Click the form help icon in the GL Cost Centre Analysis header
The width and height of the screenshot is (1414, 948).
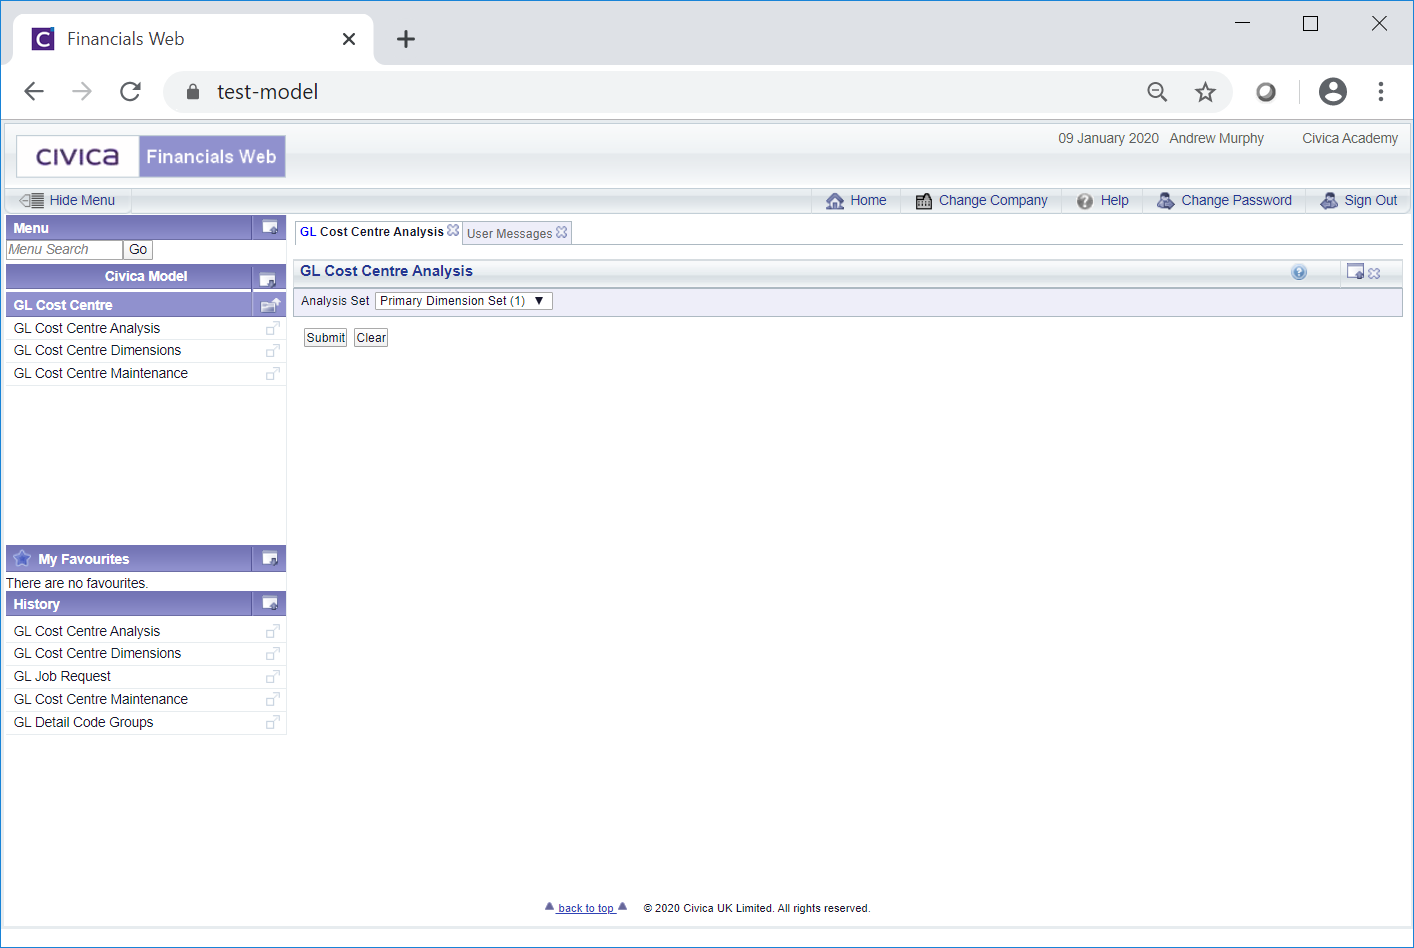tap(1299, 272)
